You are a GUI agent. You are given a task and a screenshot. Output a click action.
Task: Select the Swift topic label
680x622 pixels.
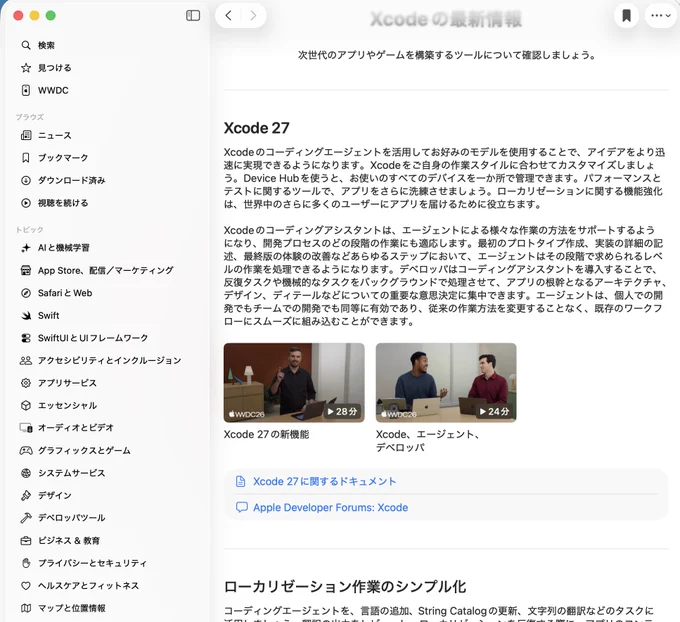tap(49, 315)
